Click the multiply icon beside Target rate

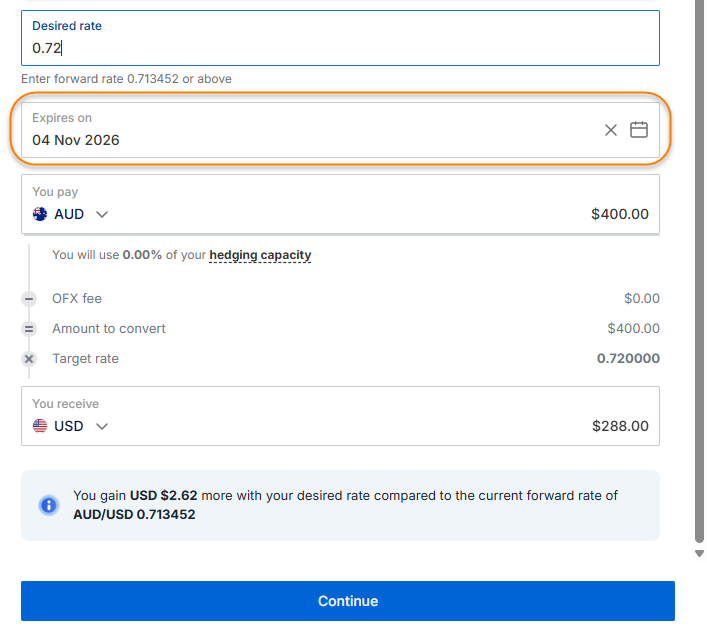pos(29,359)
